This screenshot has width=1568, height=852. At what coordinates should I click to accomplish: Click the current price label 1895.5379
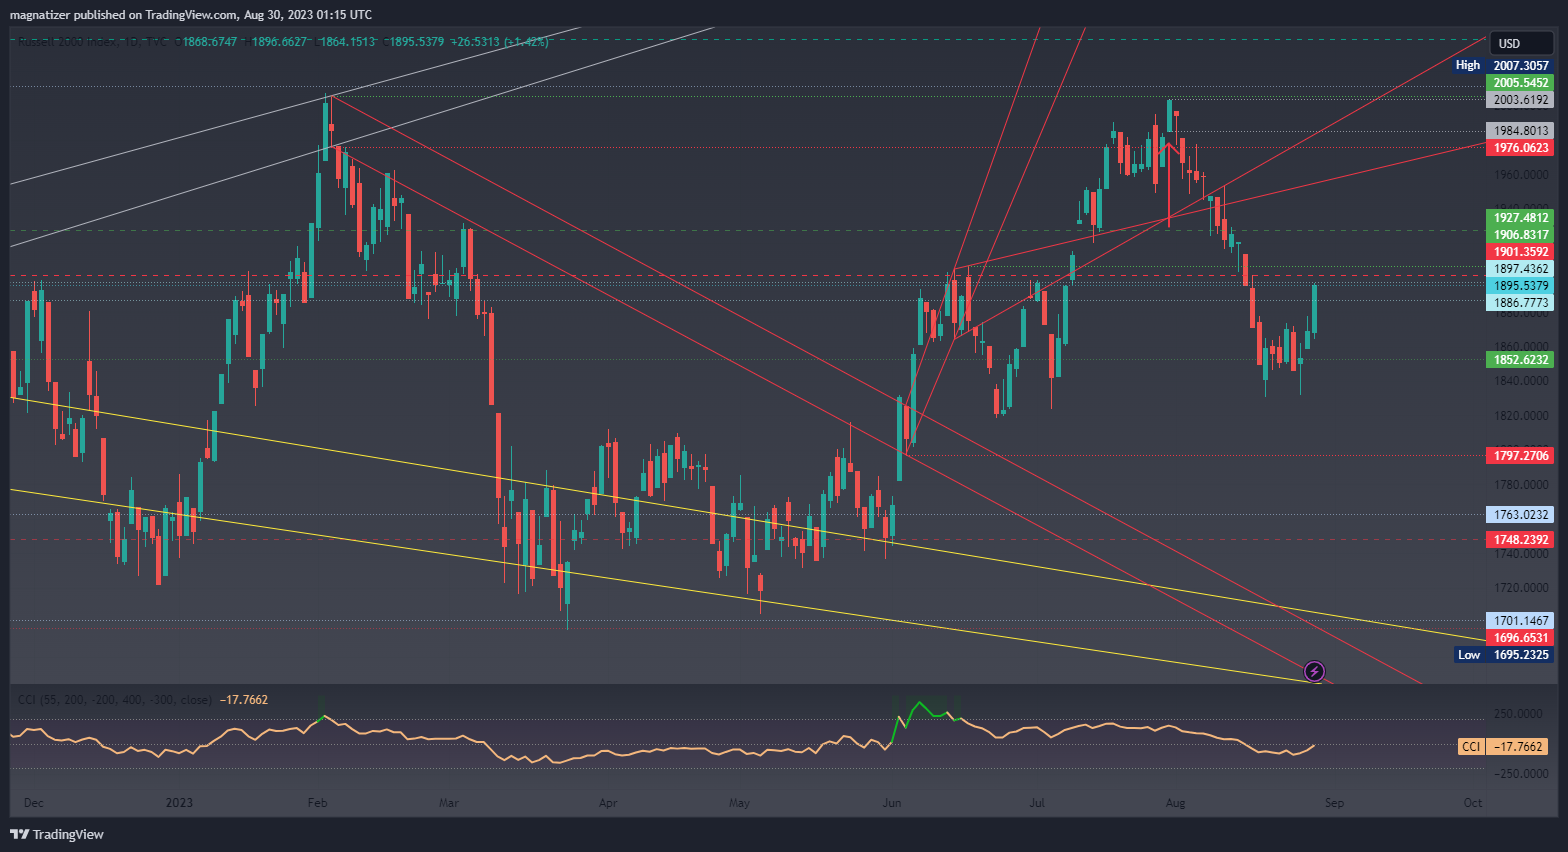pos(1520,286)
